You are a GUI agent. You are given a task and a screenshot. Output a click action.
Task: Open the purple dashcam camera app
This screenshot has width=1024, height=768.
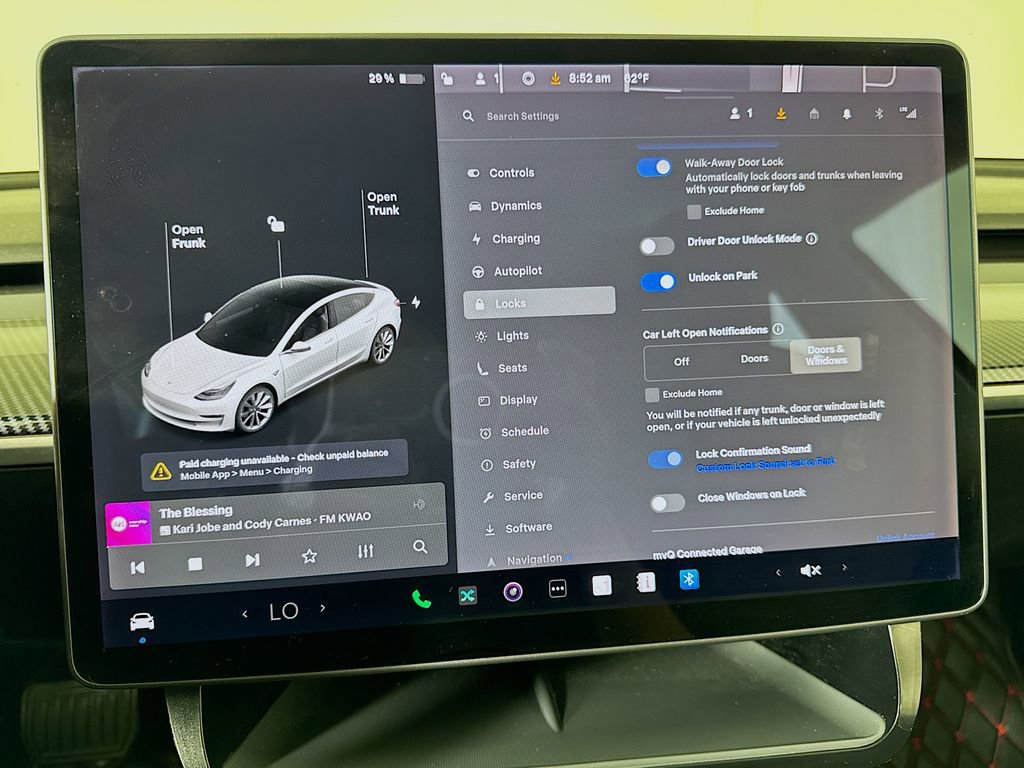(x=513, y=592)
